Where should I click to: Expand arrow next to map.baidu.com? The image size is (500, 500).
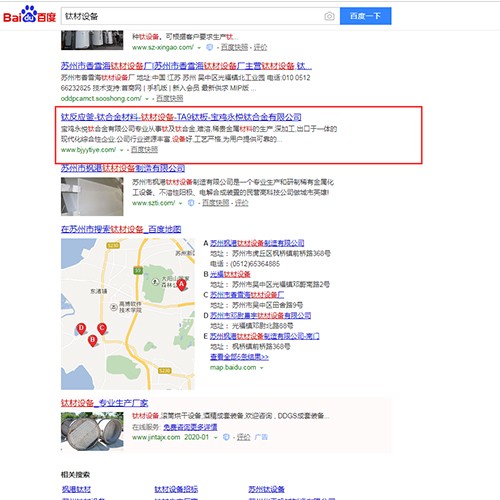click(262, 368)
